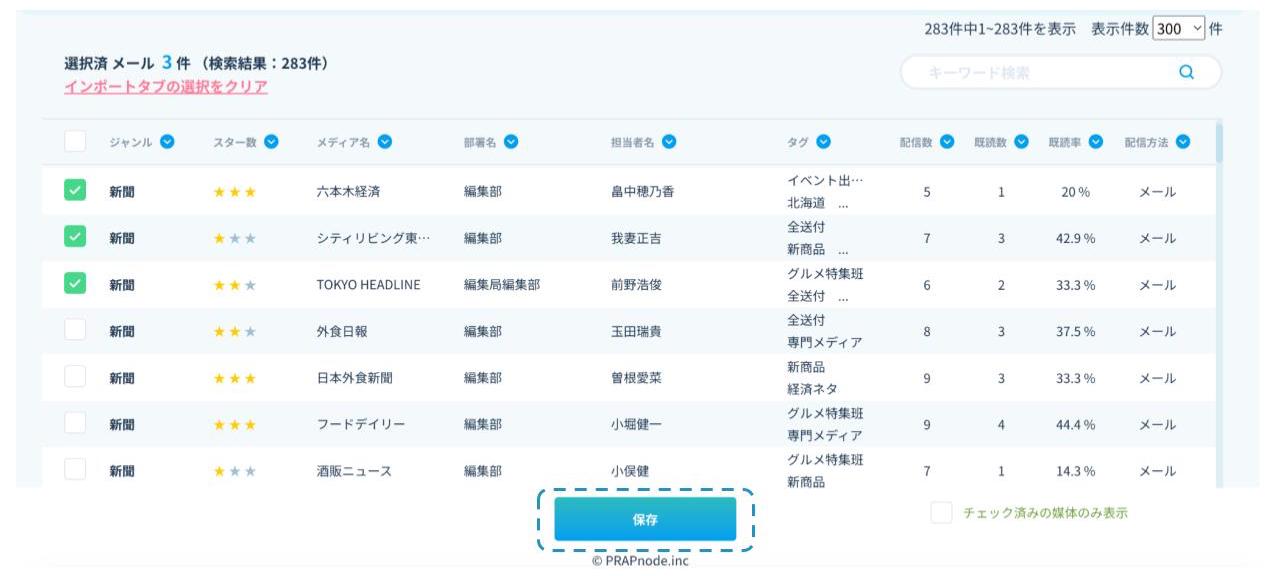Sort the list by メディア名 arrow
The height and width of the screenshot is (576, 1279).
[384, 142]
